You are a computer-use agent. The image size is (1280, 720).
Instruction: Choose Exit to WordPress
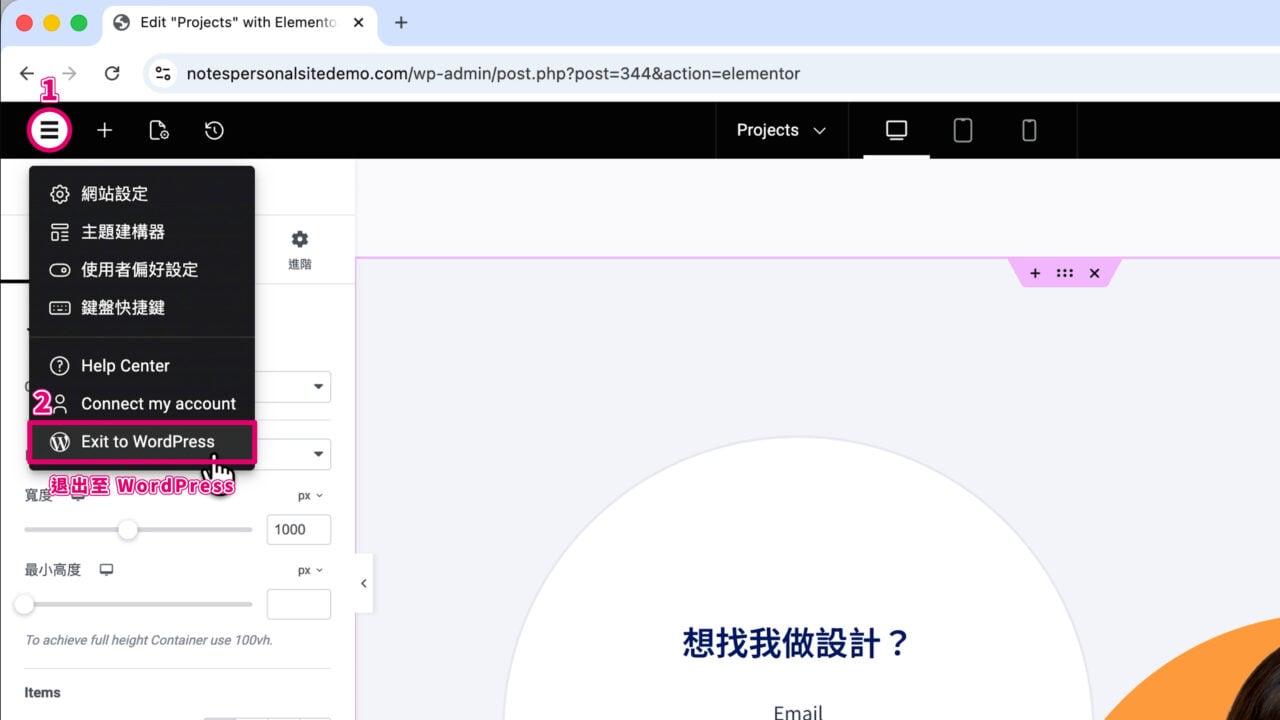(x=142, y=442)
